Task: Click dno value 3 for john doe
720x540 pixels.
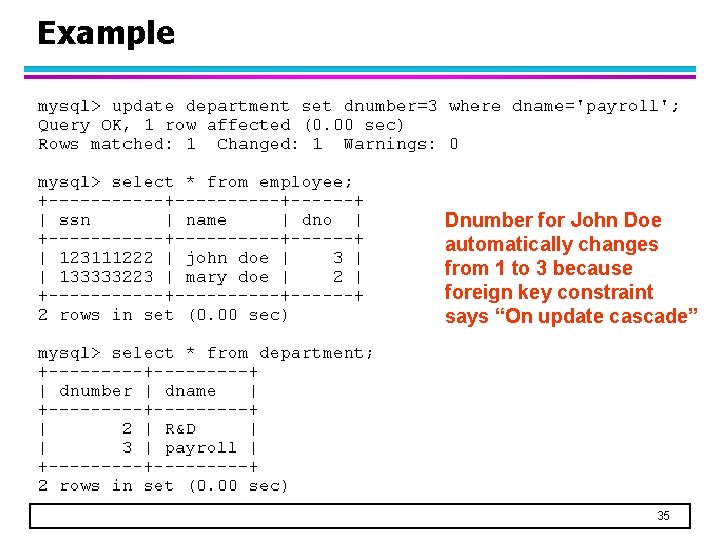Action: [x=338, y=258]
